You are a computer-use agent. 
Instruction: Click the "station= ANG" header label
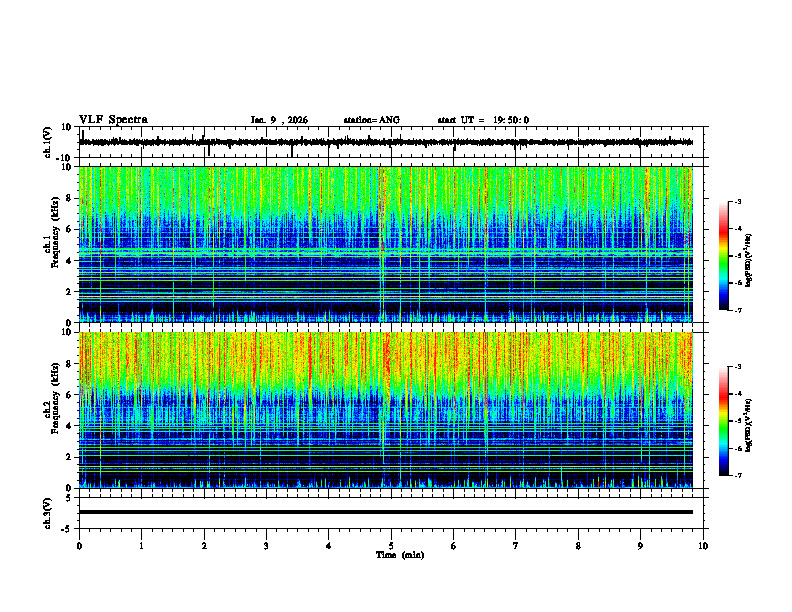tap(372, 120)
